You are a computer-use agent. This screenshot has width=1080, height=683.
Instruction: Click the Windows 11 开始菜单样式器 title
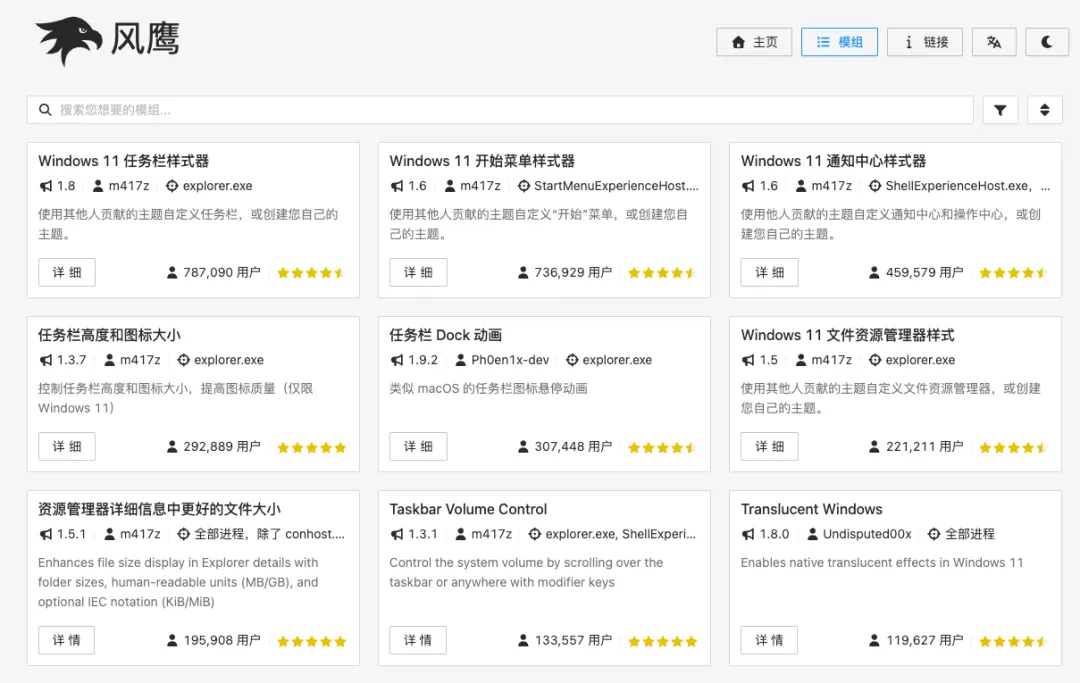(x=482, y=161)
